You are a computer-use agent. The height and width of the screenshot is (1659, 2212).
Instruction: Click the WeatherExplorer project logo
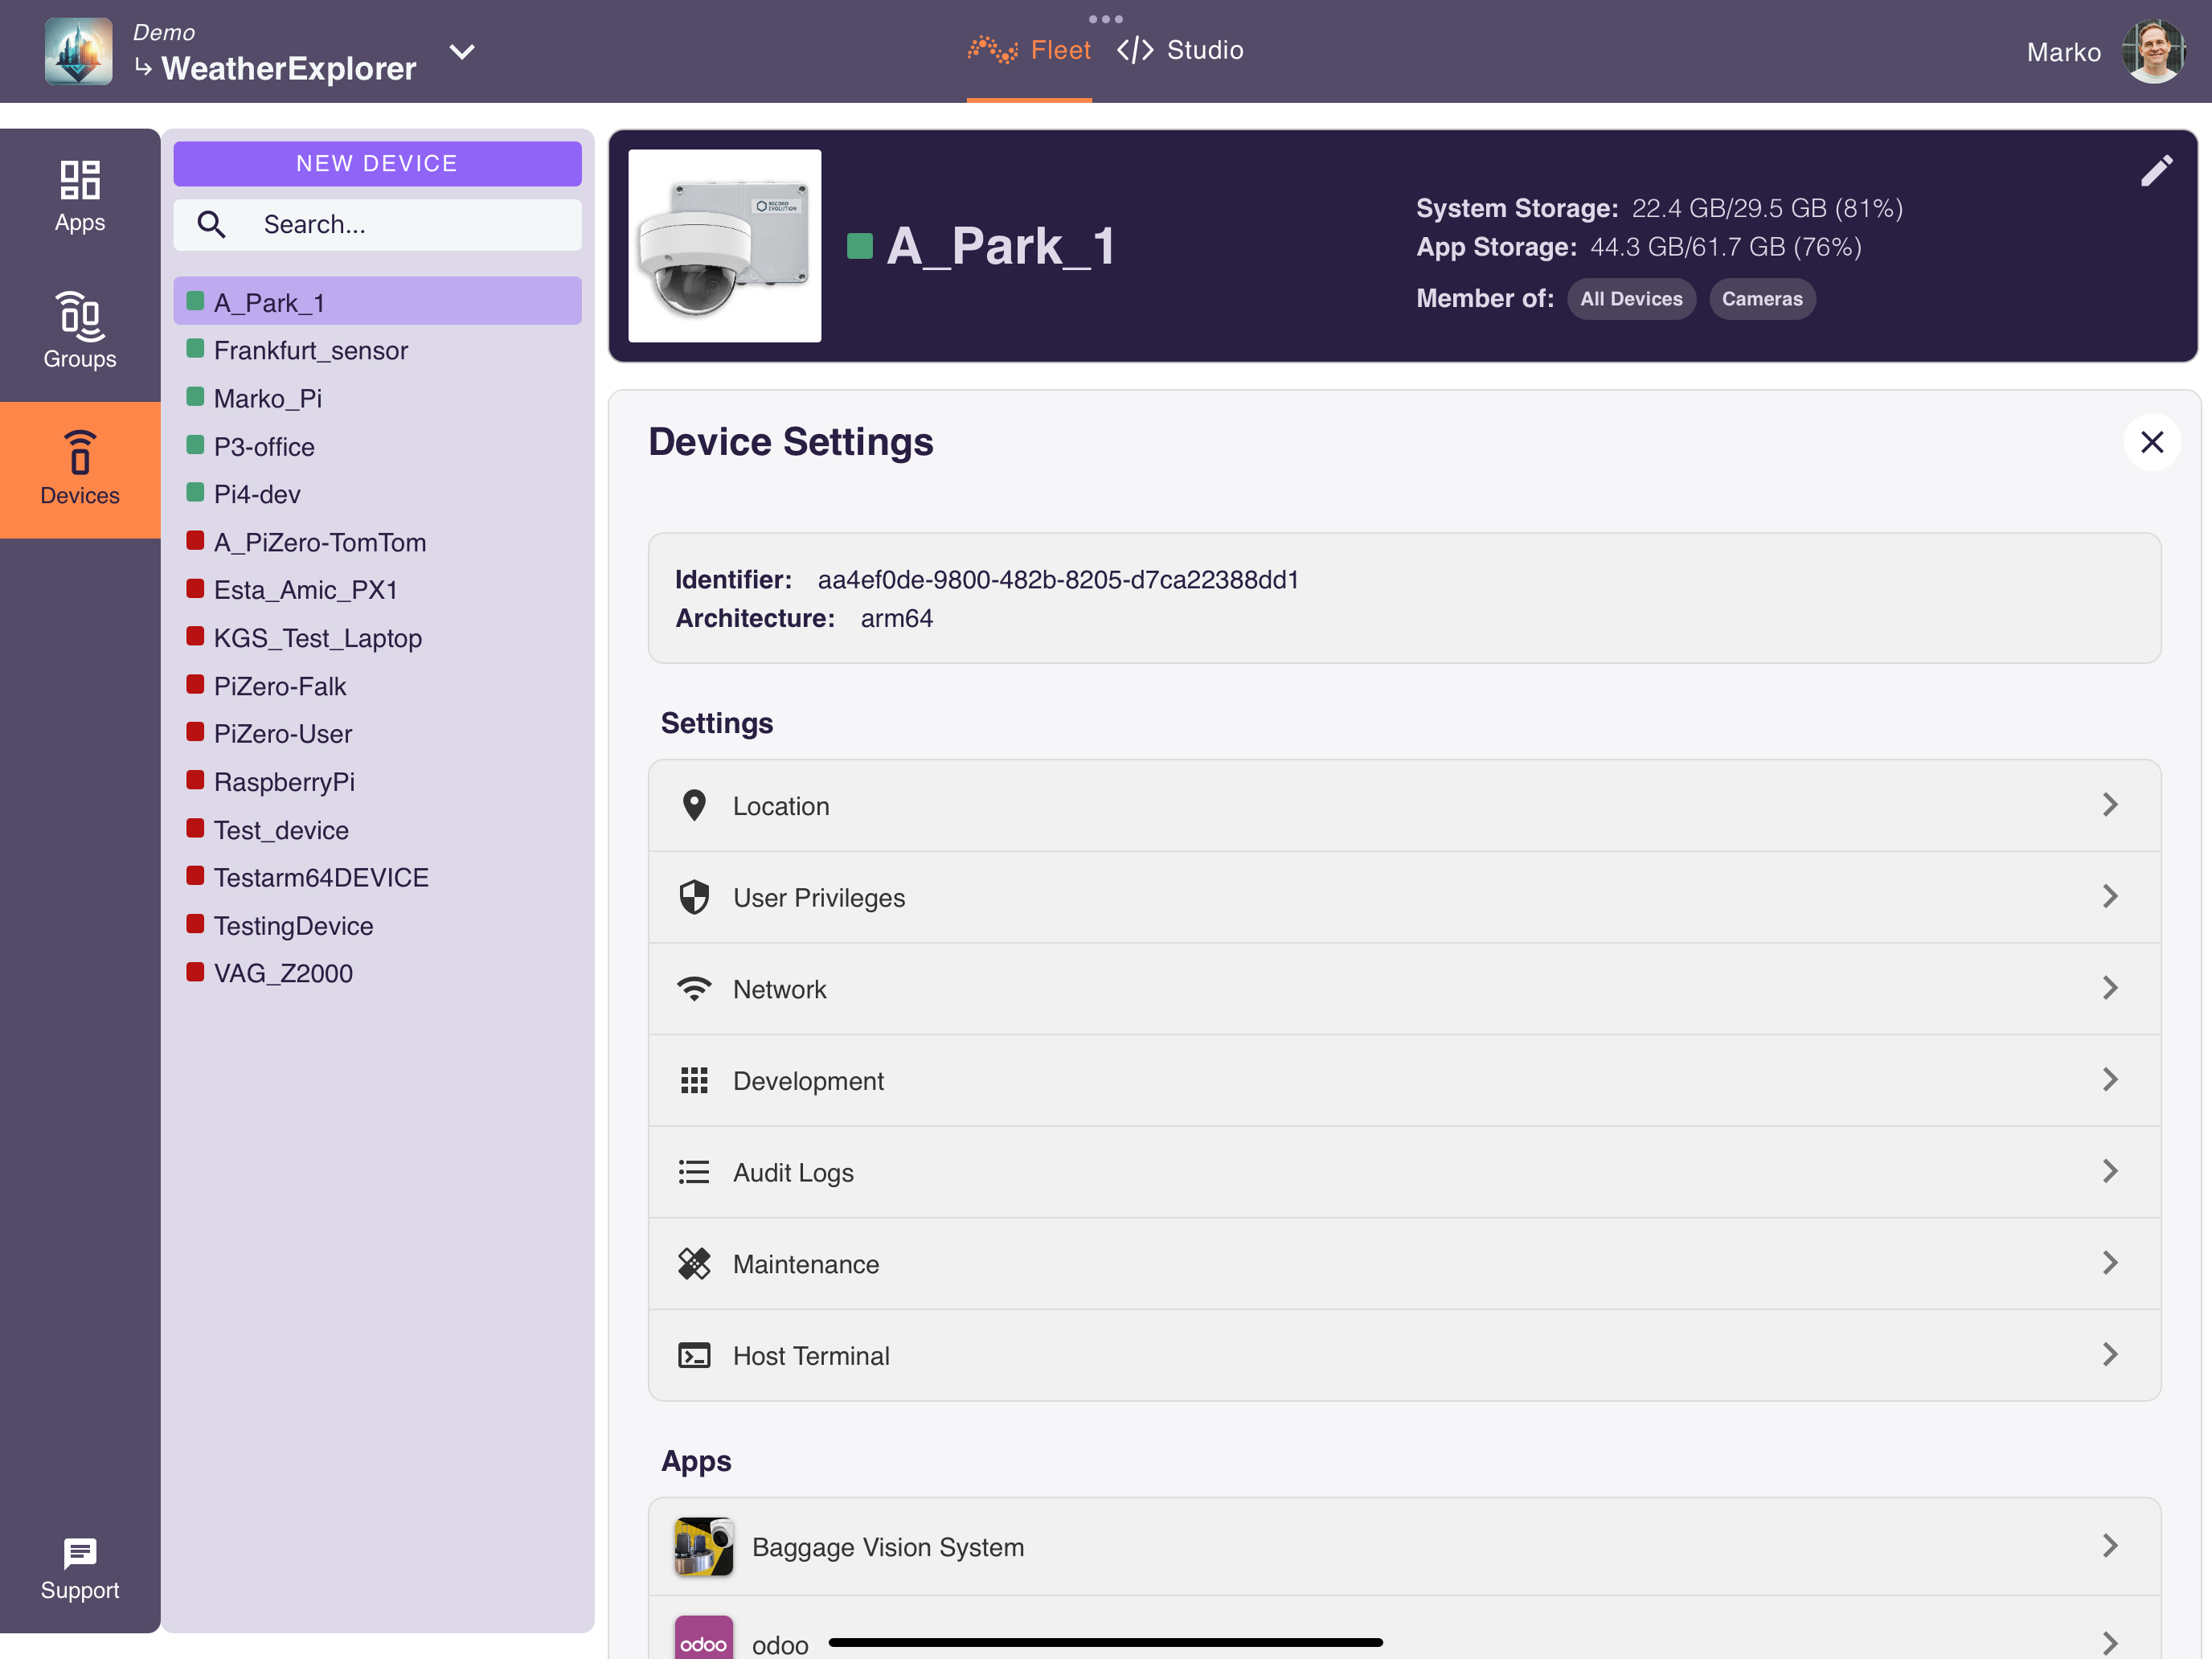[79, 51]
